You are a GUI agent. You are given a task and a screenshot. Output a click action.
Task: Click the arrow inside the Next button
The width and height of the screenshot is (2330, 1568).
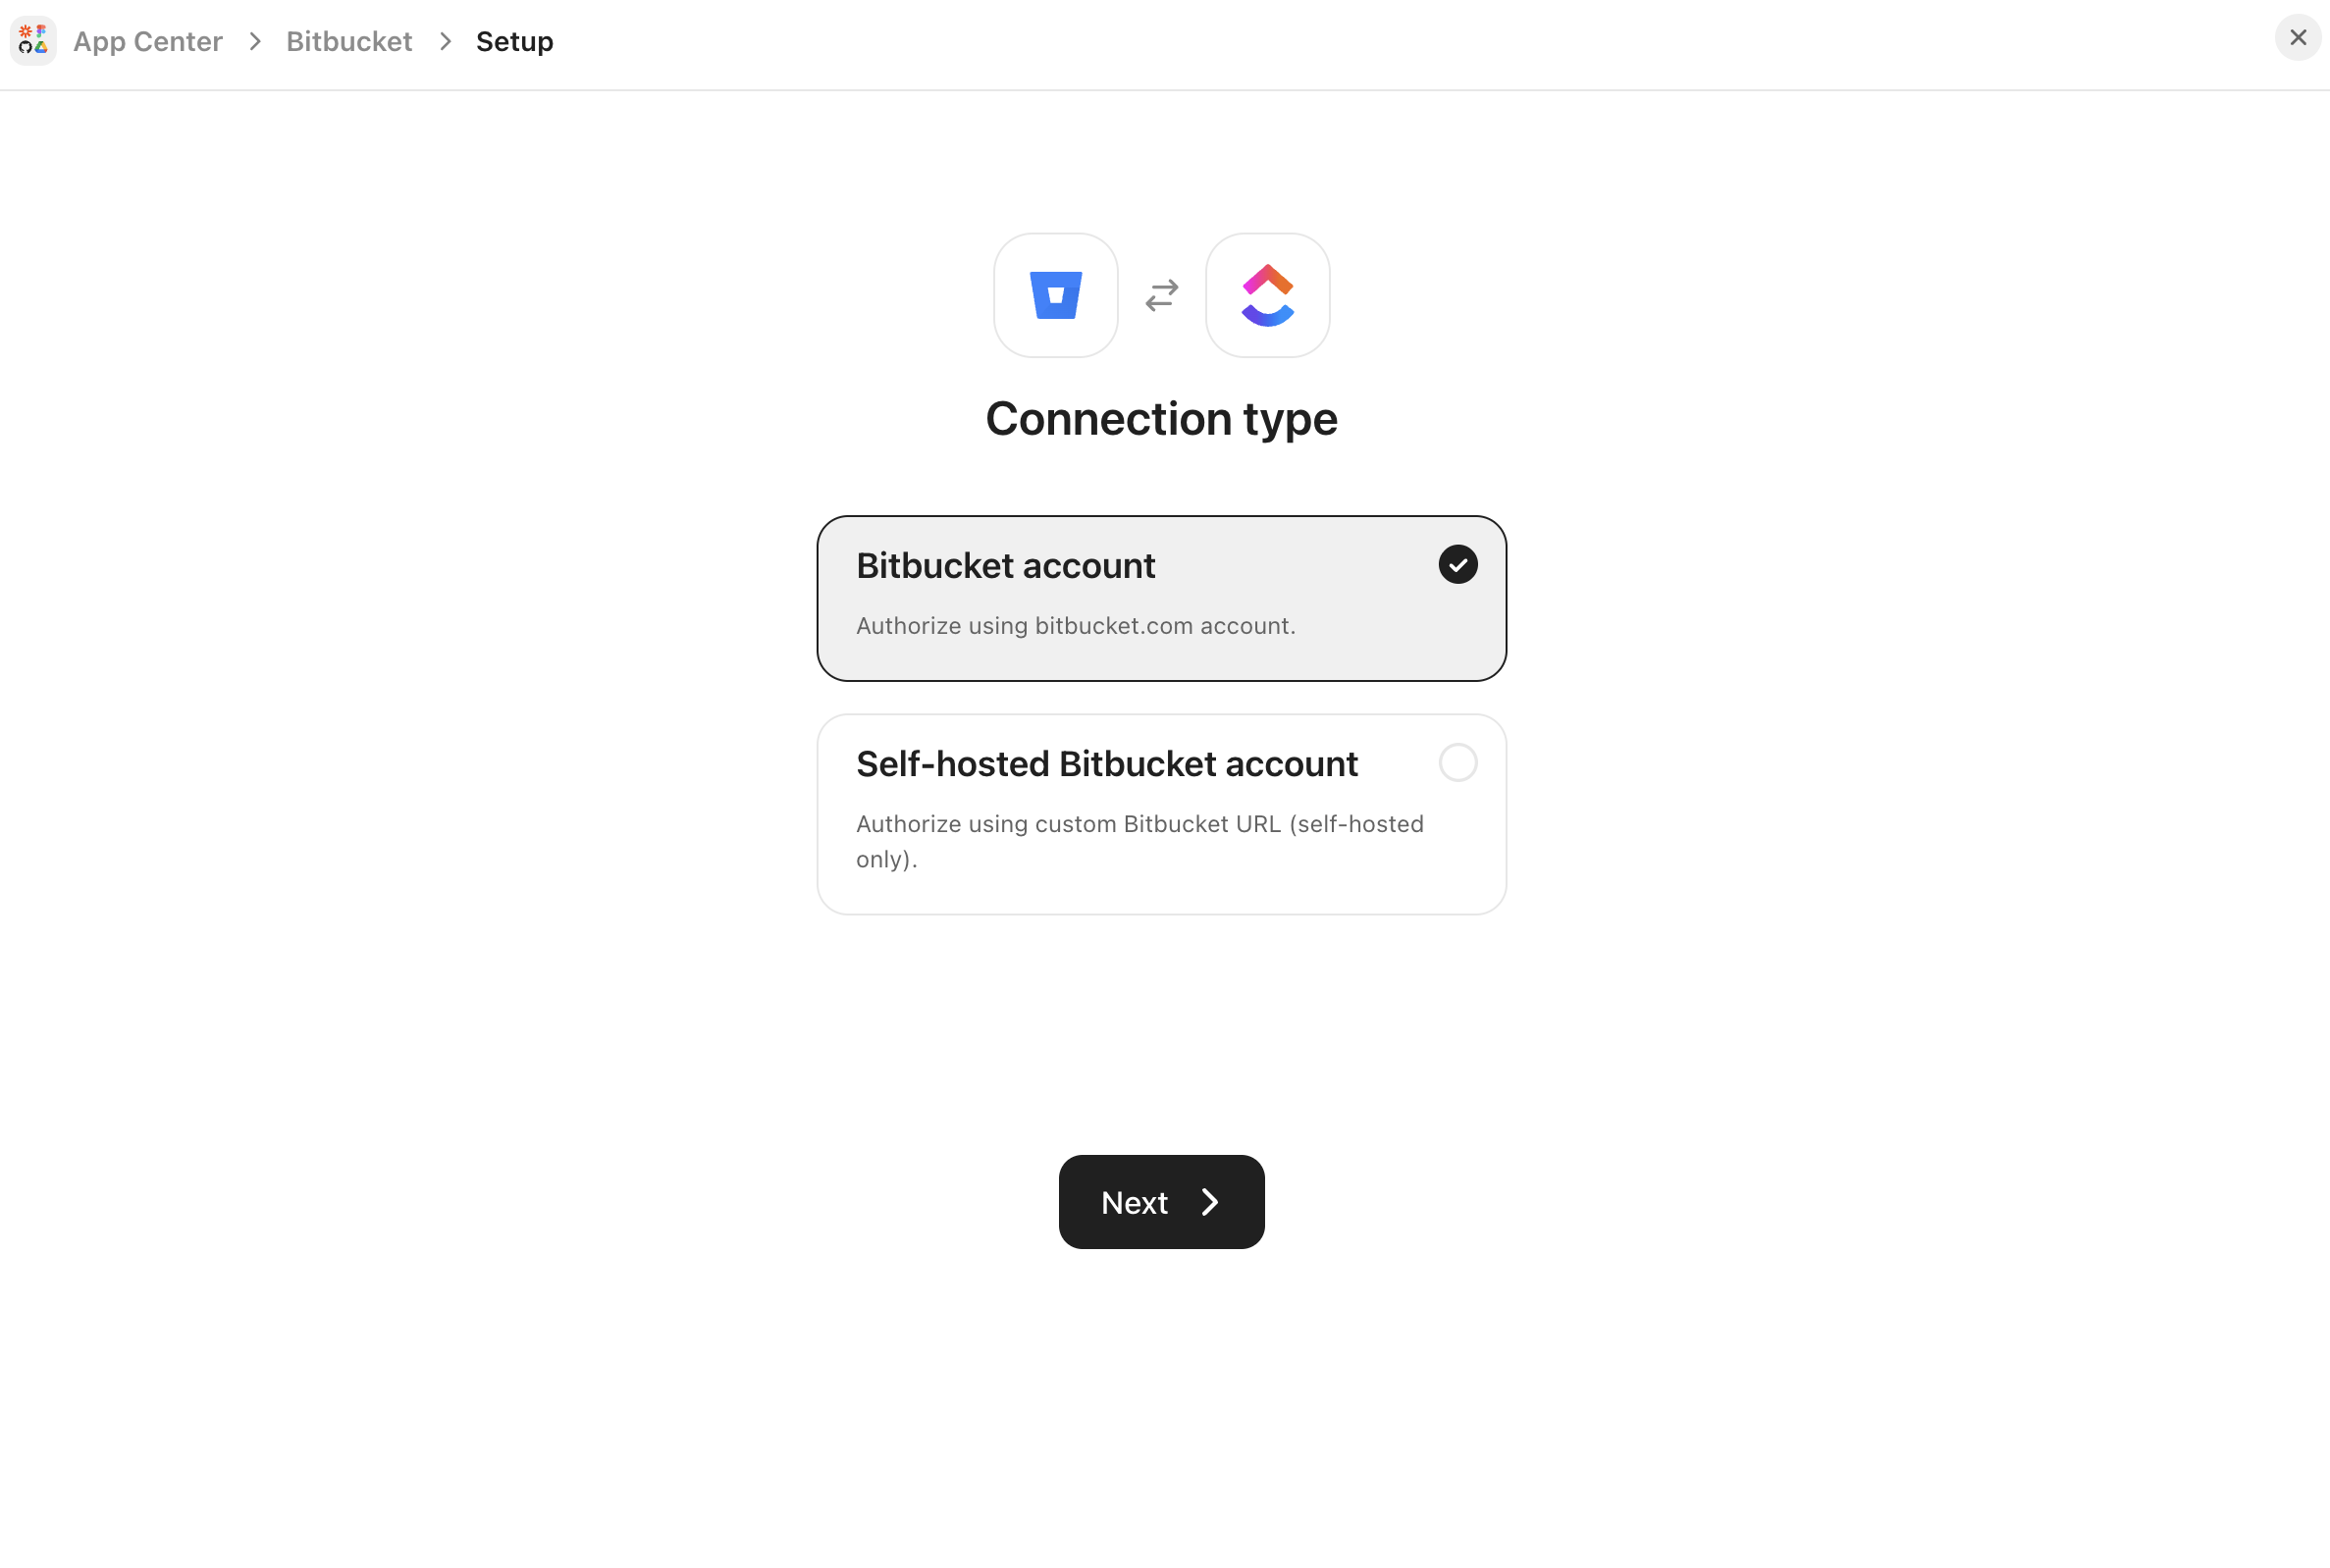1210,1202
